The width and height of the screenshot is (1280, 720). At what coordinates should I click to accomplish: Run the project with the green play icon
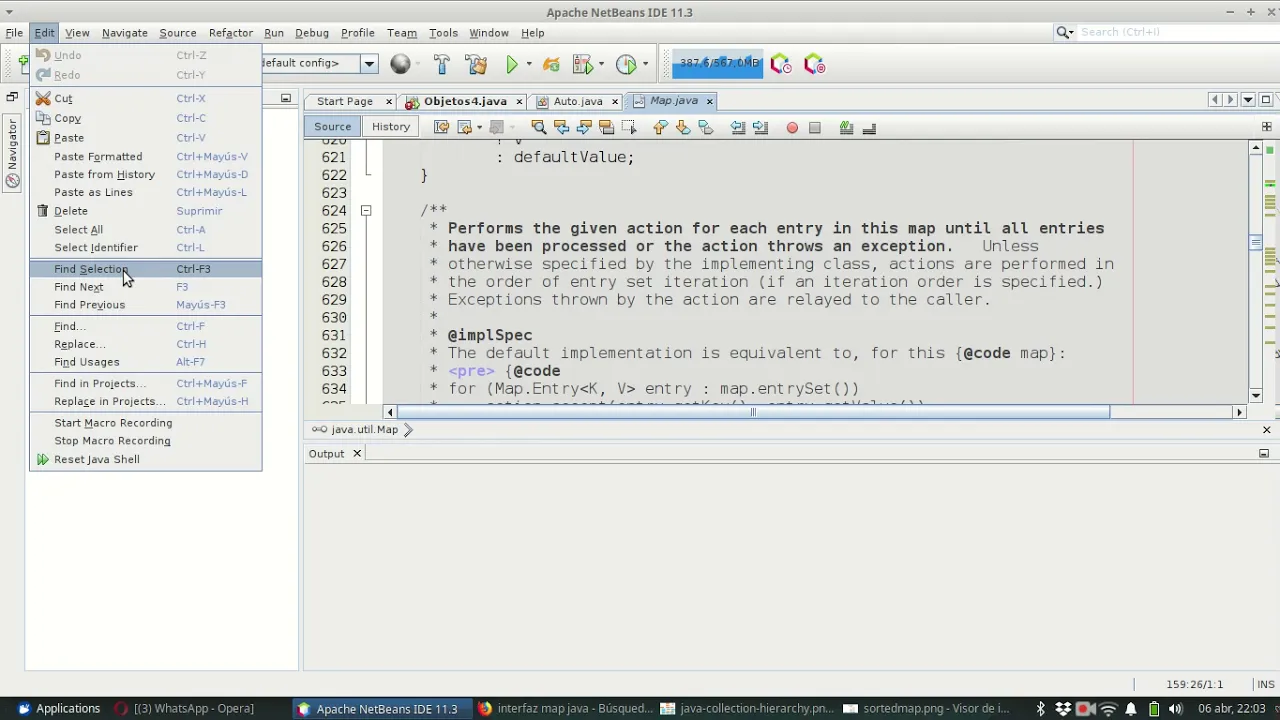click(x=512, y=64)
